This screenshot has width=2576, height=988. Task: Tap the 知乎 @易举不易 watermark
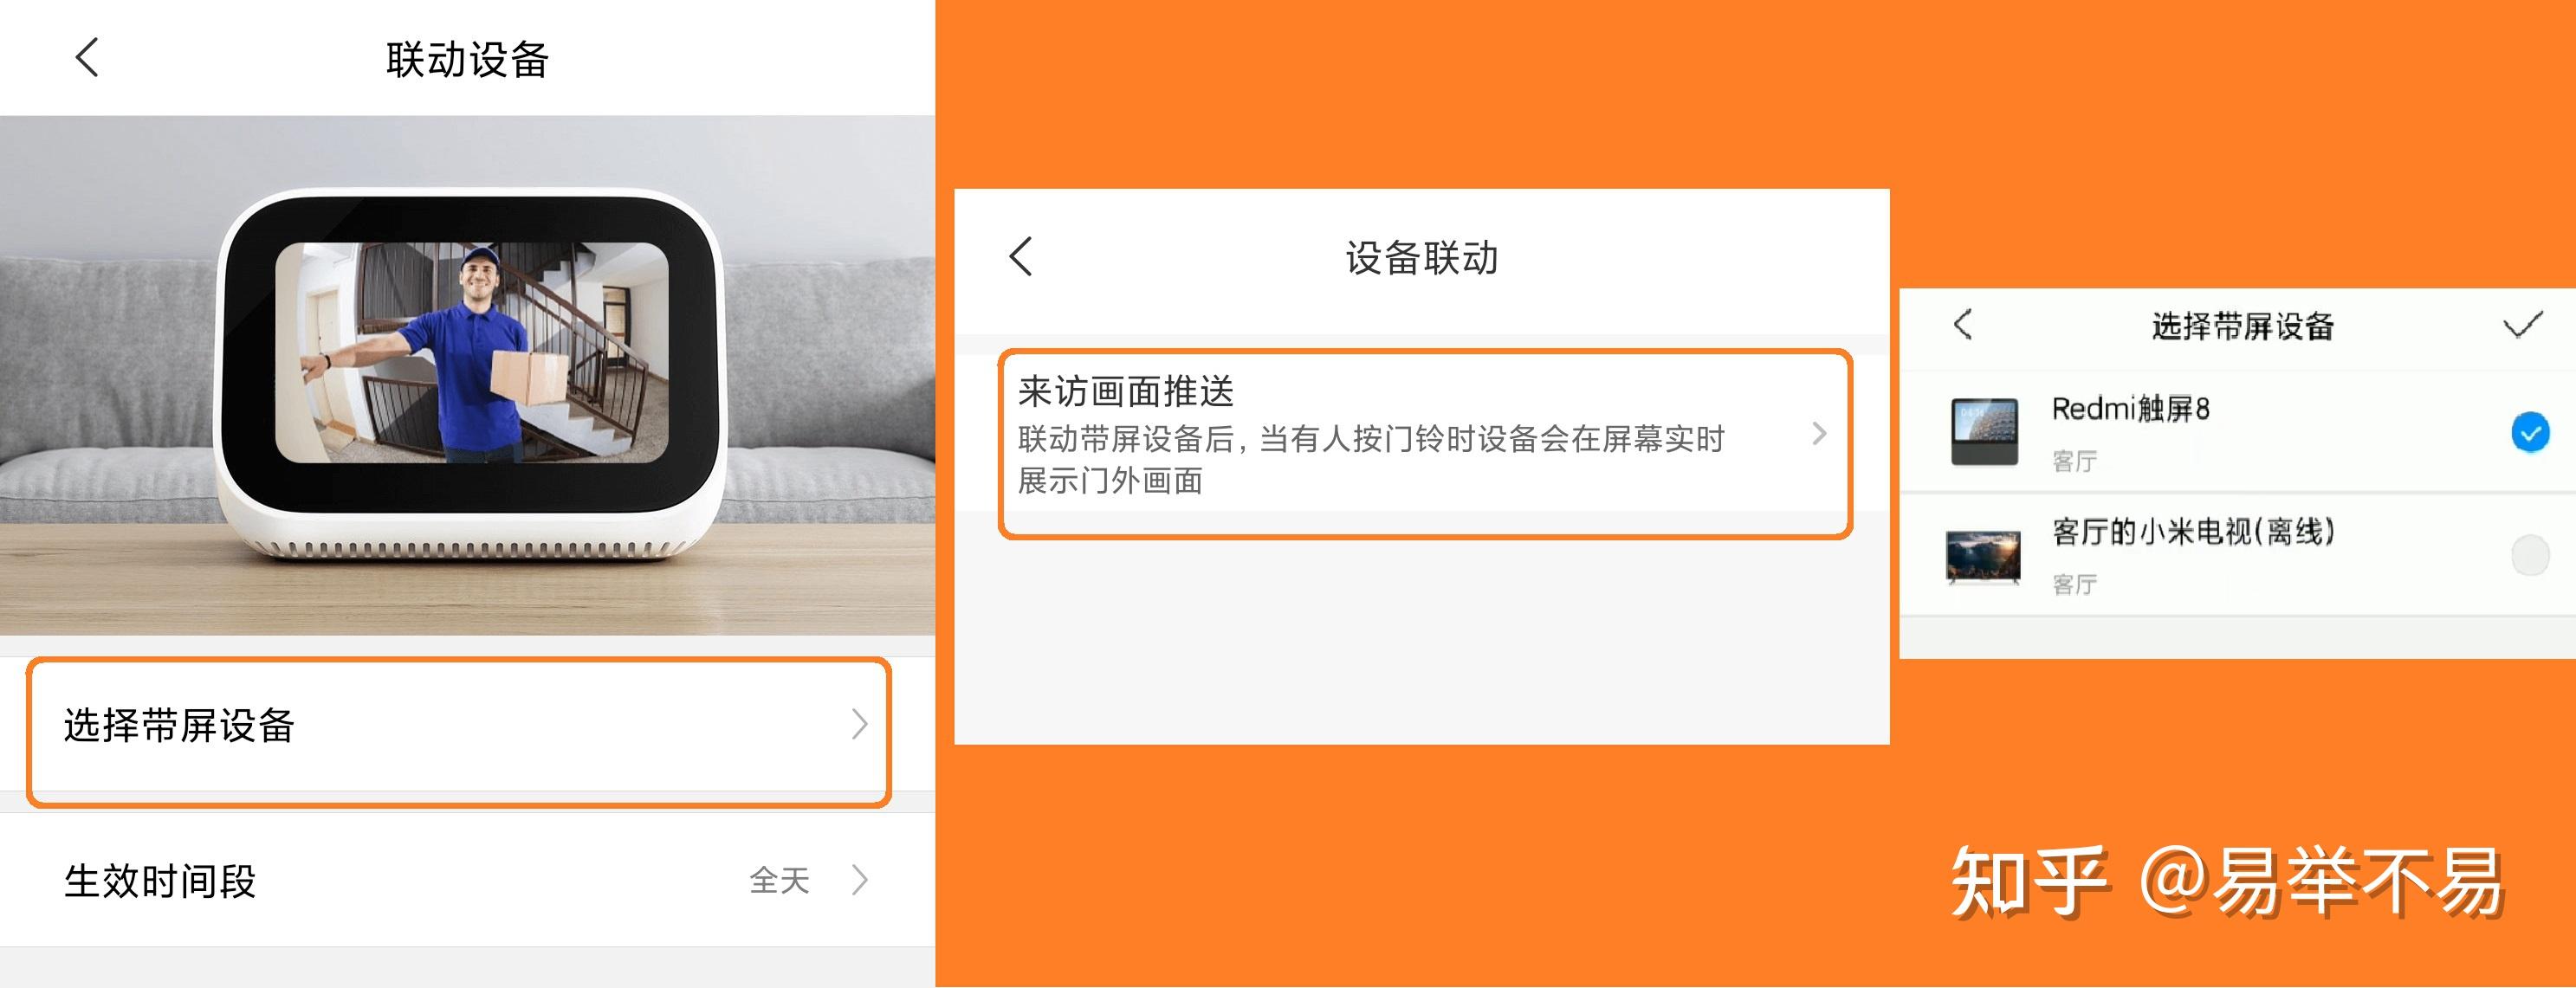[x=2225, y=880]
